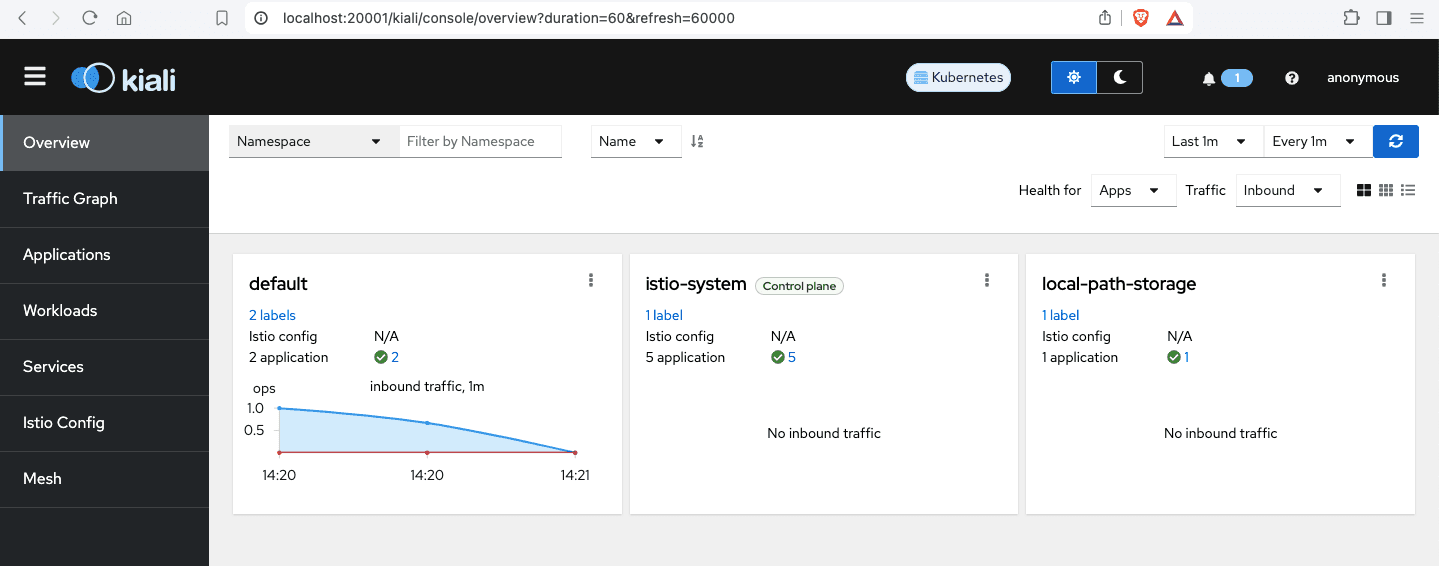Toggle the sort order icon
Image resolution: width=1439 pixels, height=566 pixels.
pos(697,142)
